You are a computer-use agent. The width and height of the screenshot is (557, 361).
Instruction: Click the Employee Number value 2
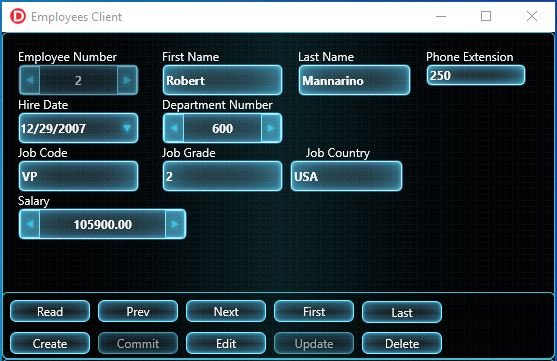tap(78, 81)
